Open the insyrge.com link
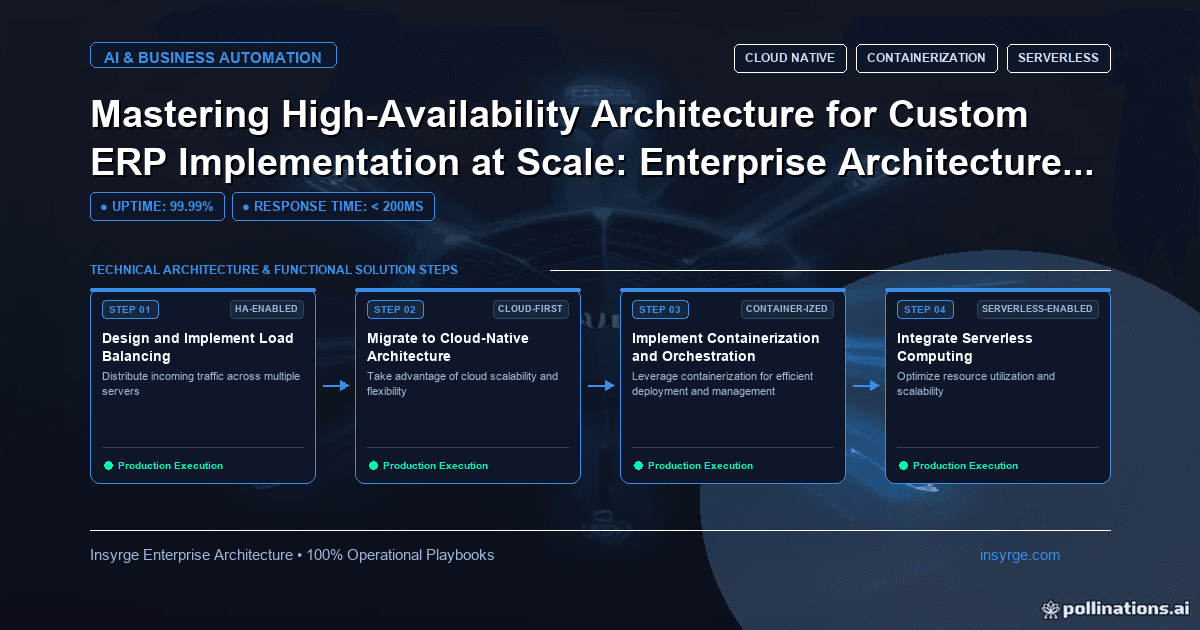 pos(1020,555)
